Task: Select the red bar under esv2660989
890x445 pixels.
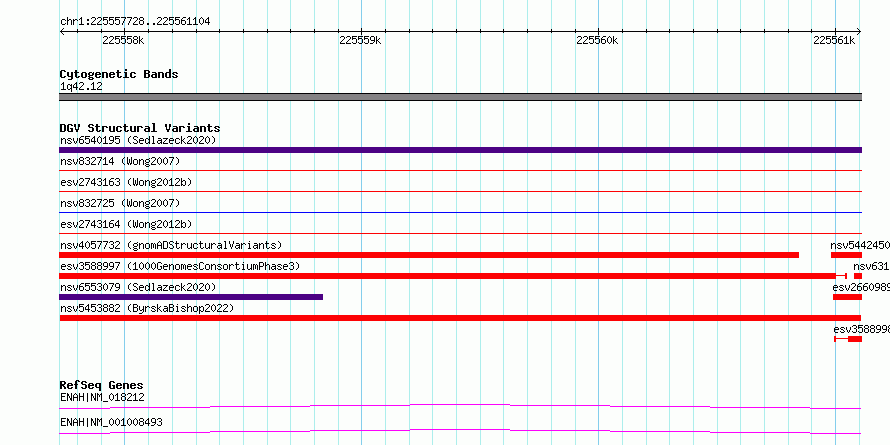Action: (847, 297)
